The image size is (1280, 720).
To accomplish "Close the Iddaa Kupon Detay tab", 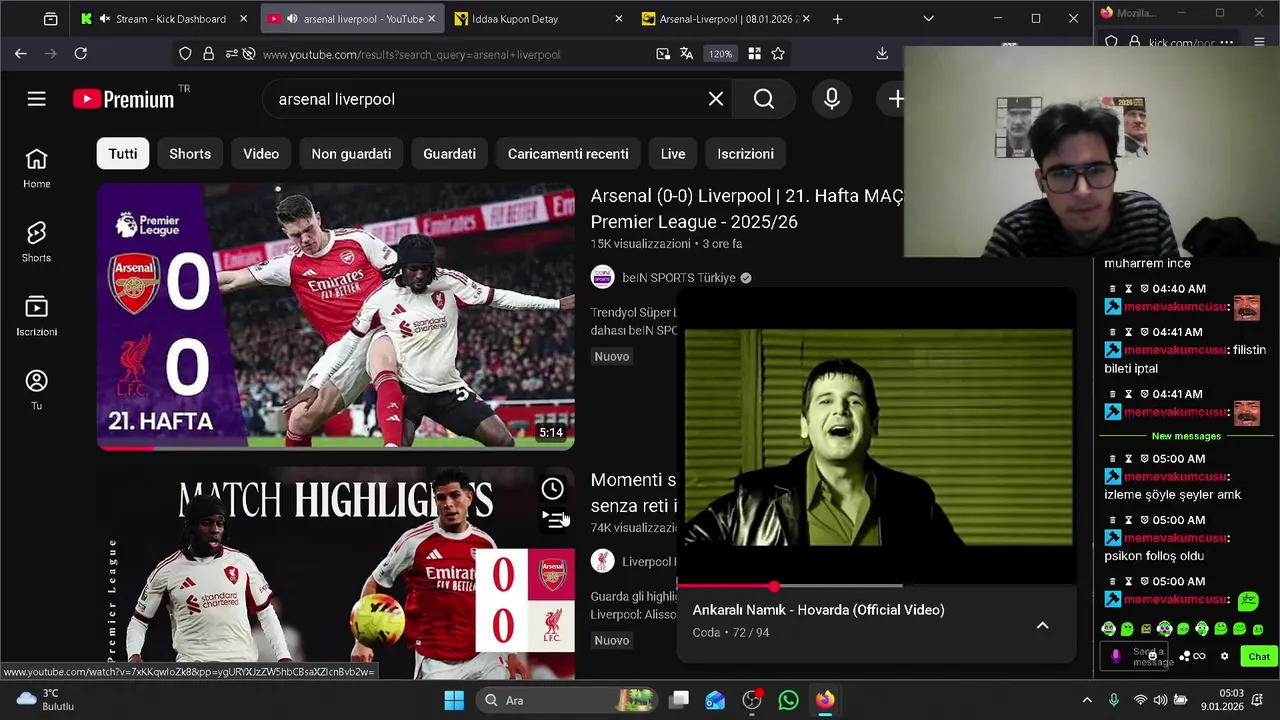I will (x=619, y=19).
